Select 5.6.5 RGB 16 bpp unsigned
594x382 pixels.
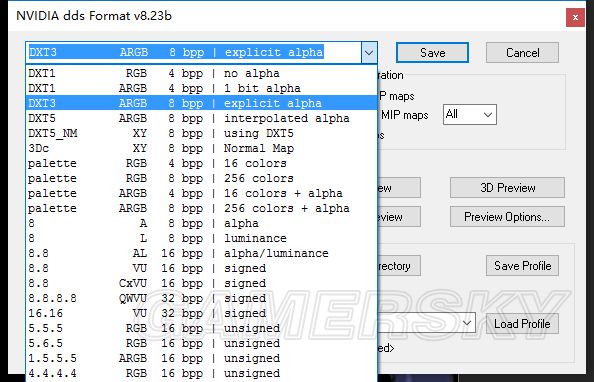pos(202,343)
